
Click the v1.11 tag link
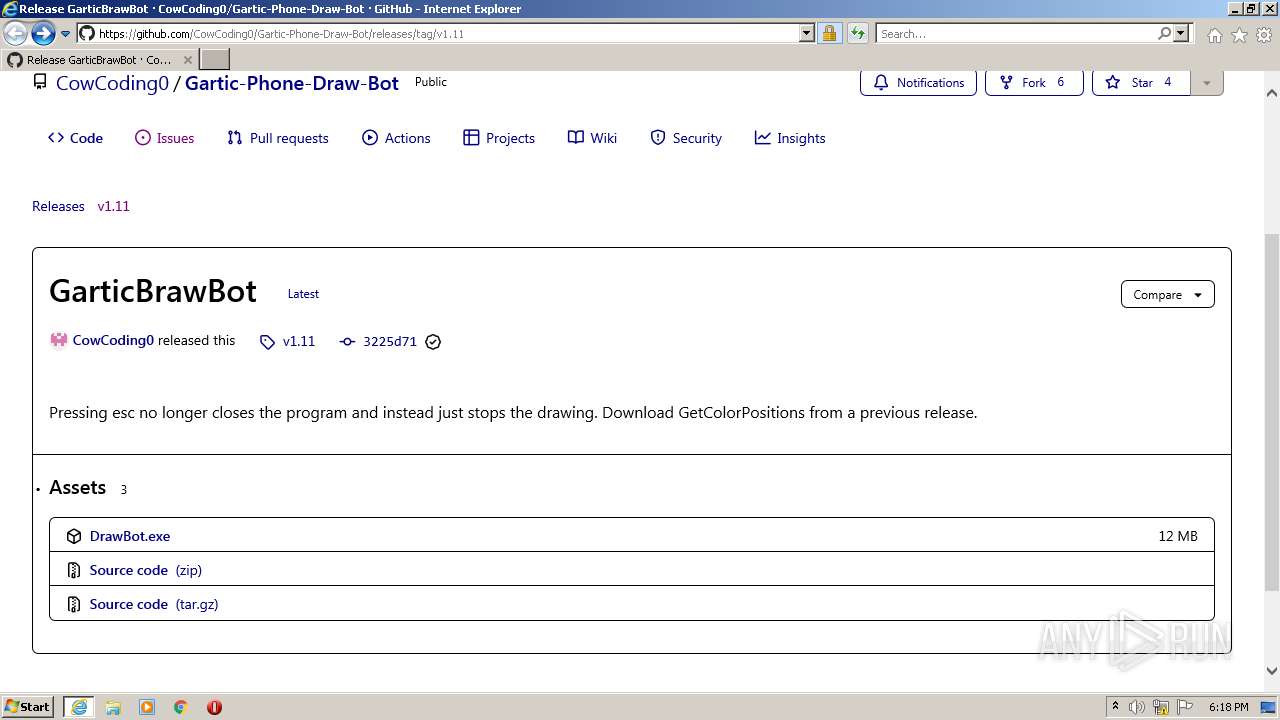(x=287, y=341)
